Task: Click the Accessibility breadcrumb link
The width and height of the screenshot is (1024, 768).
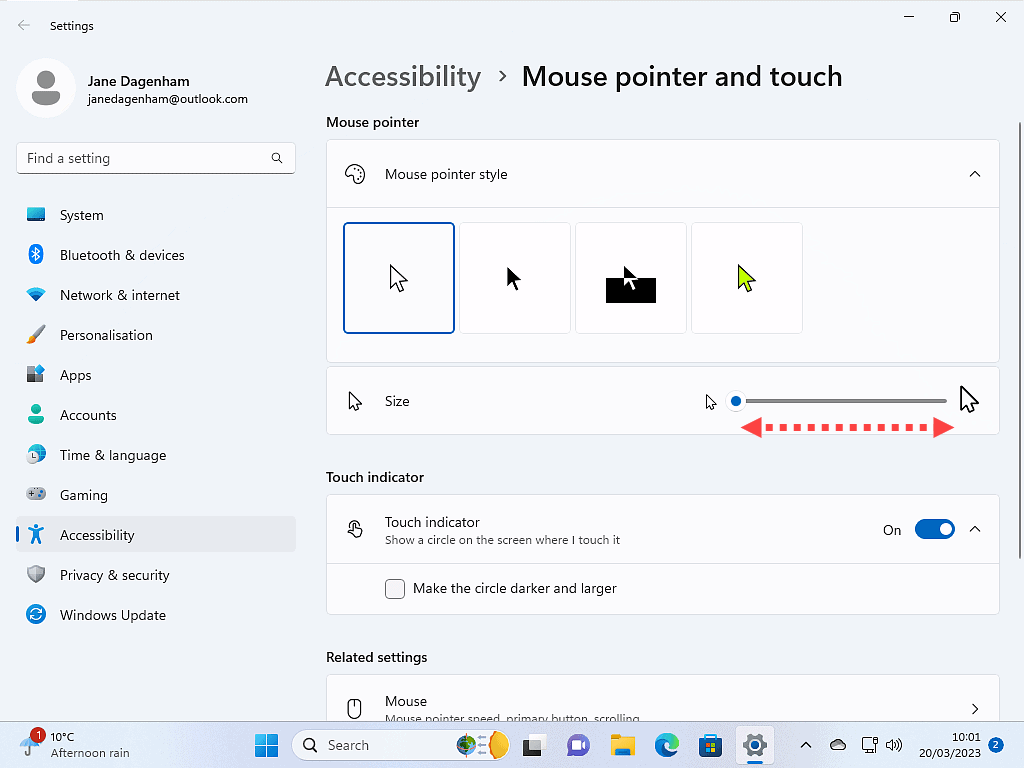Action: coord(403,77)
